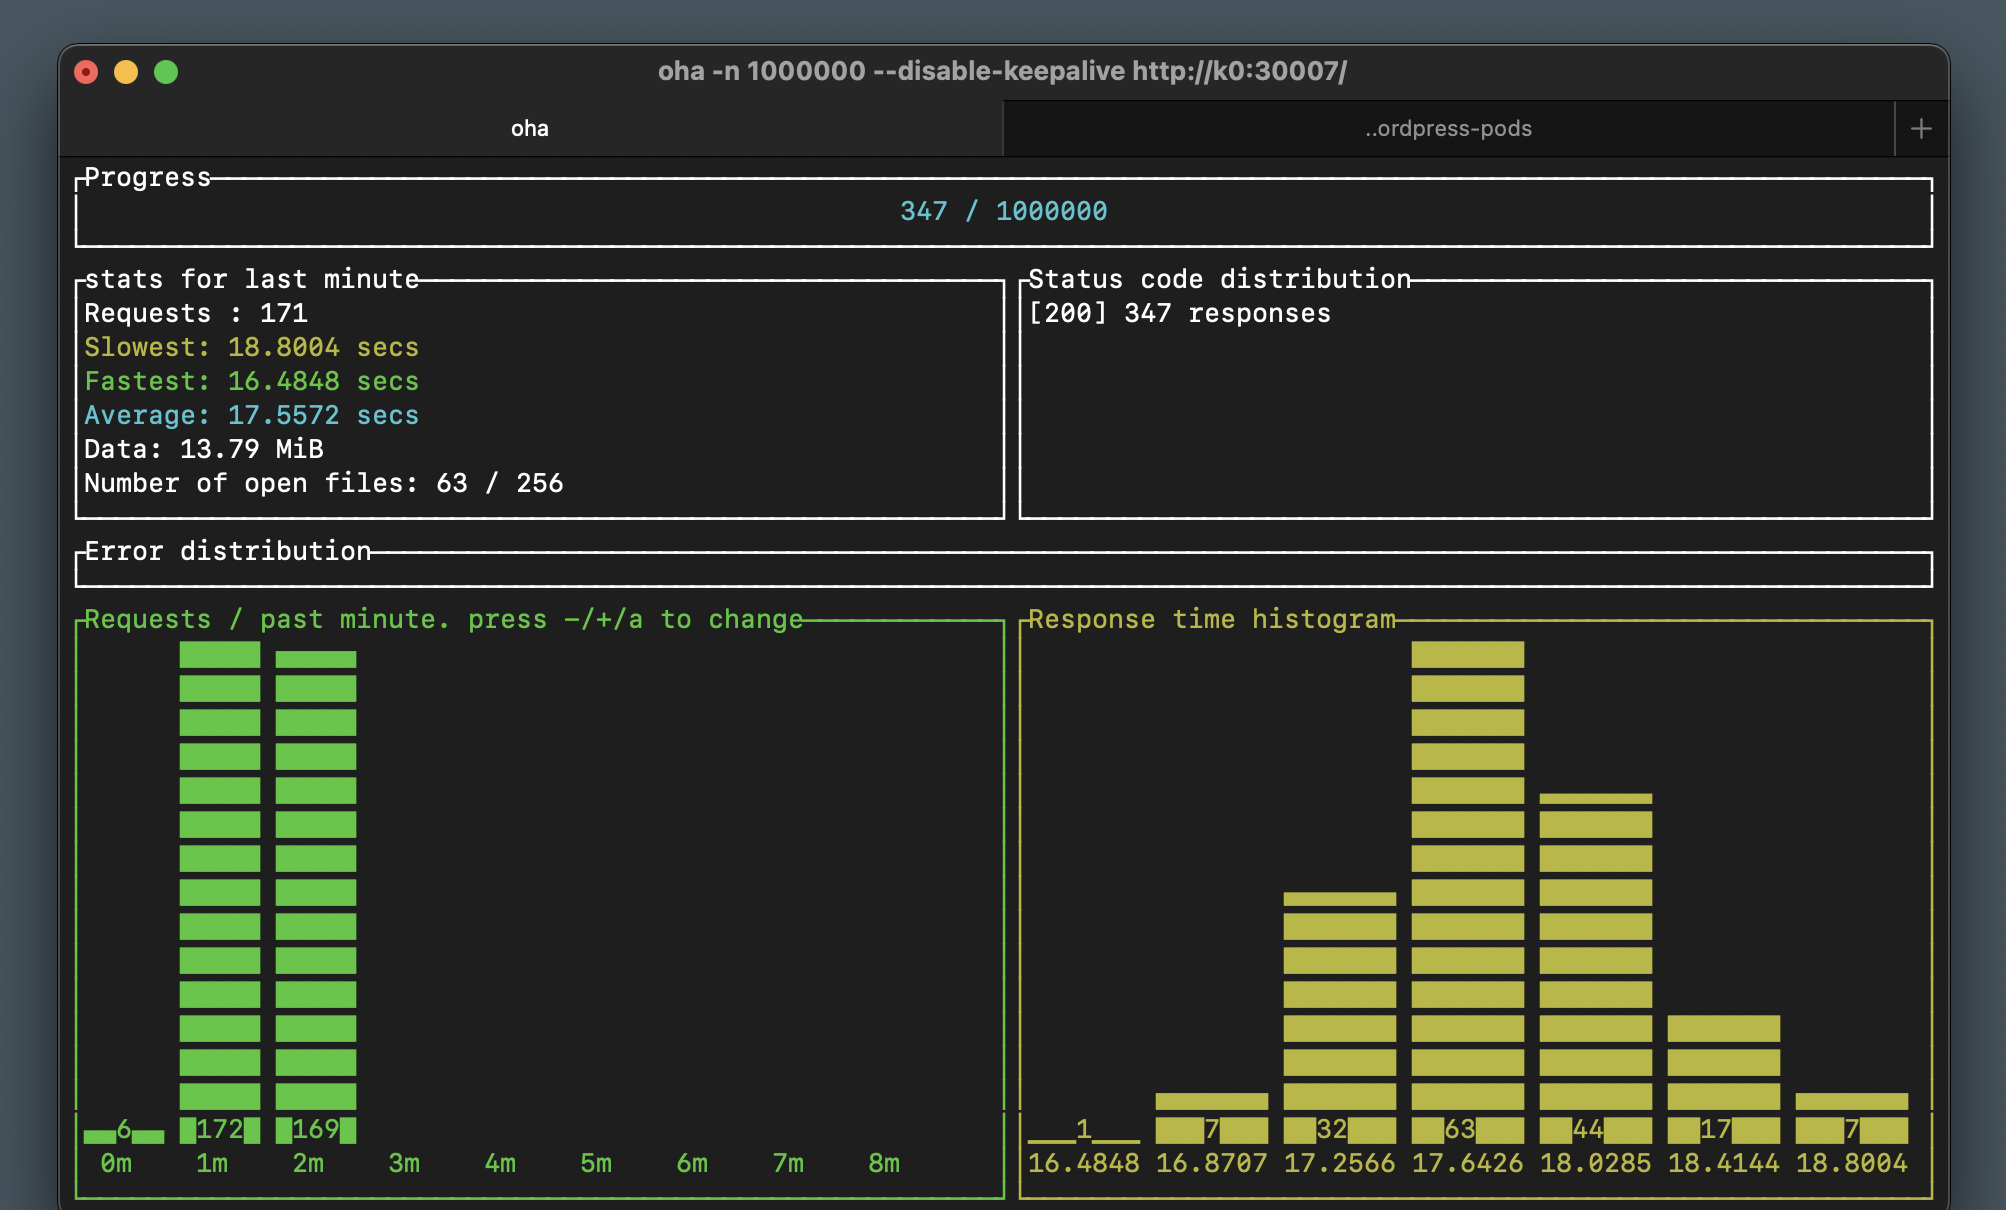Click the Response time histogram heading
Viewport: 2006px width, 1210px height.
(1211, 619)
